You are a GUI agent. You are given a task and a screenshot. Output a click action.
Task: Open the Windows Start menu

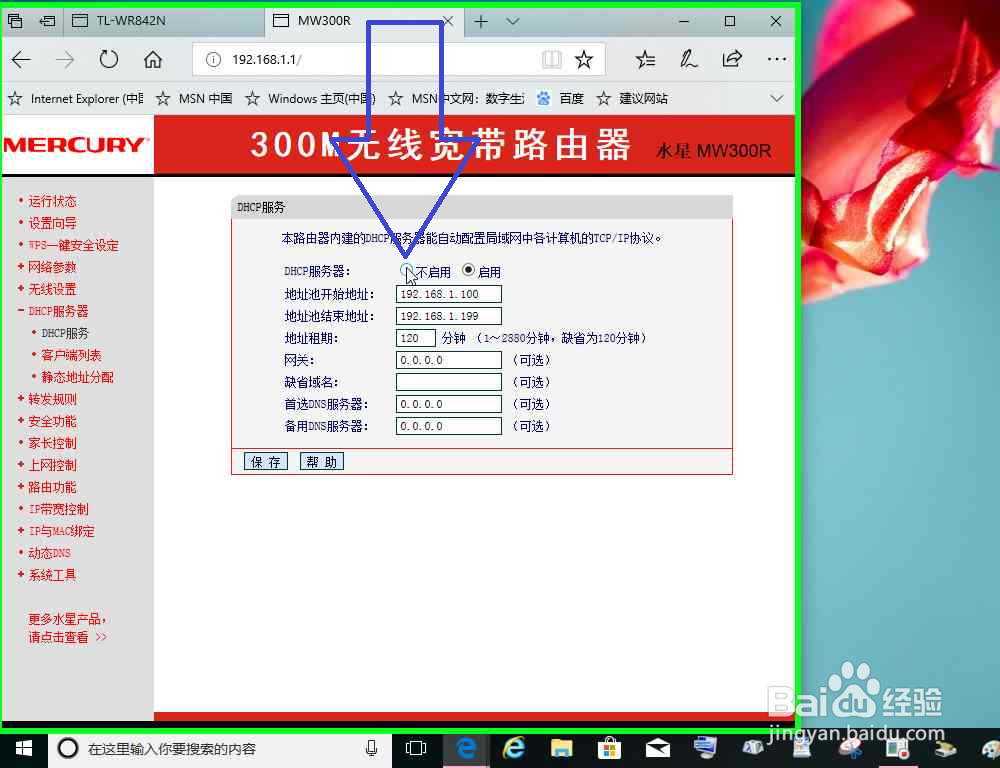tap(24, 749)
